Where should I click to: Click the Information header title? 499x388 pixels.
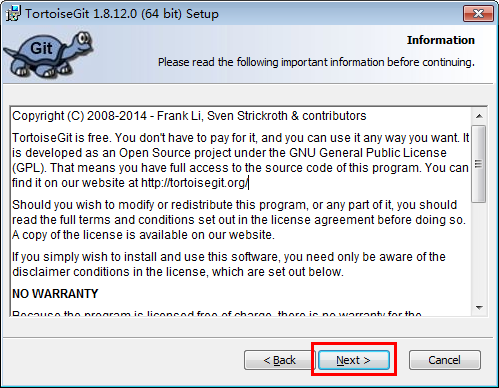[x=440, y=40]
